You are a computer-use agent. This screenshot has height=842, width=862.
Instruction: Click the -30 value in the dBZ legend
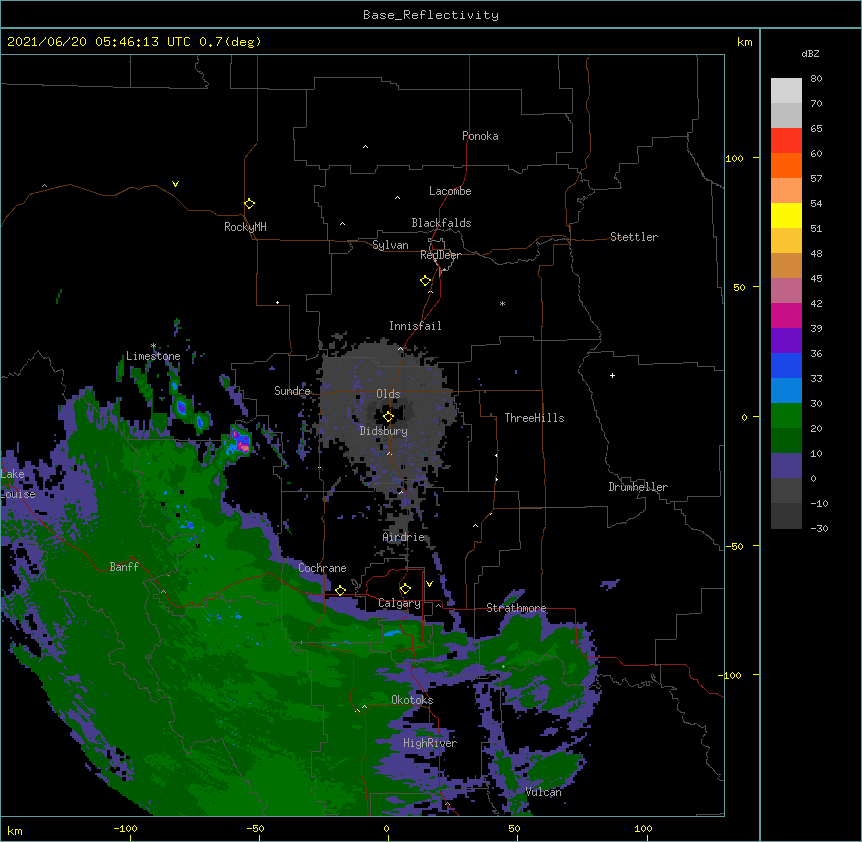click(x=819, y=528)
